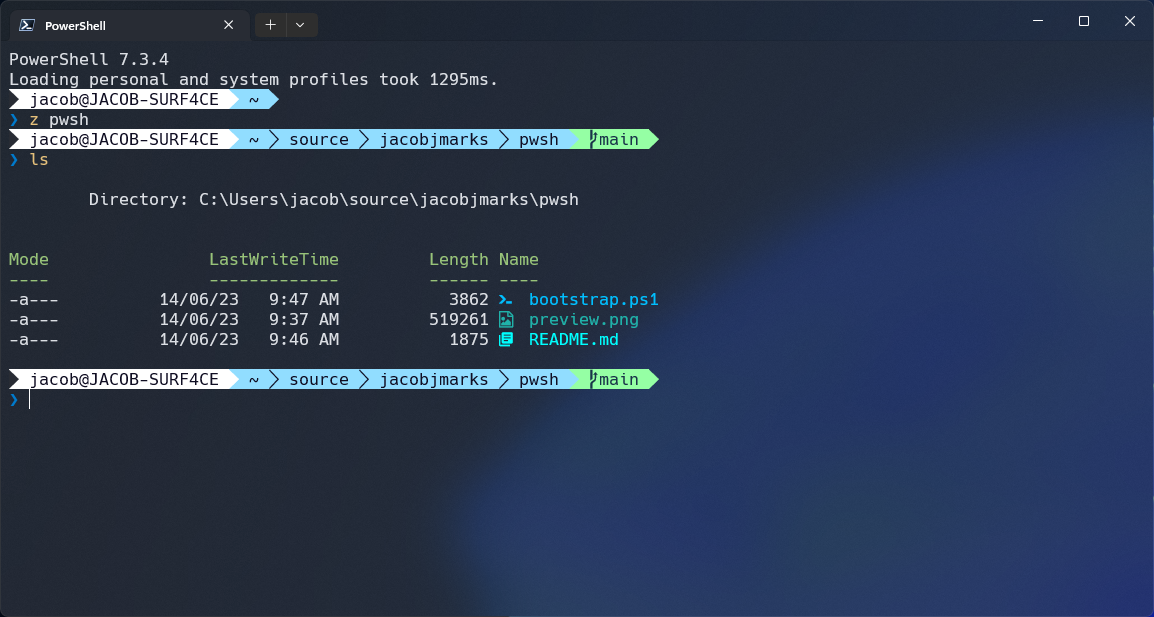Maximize the terminal window
Image resolution: width=1154 pixels, height=617 pixels.
pos(1083,21)
